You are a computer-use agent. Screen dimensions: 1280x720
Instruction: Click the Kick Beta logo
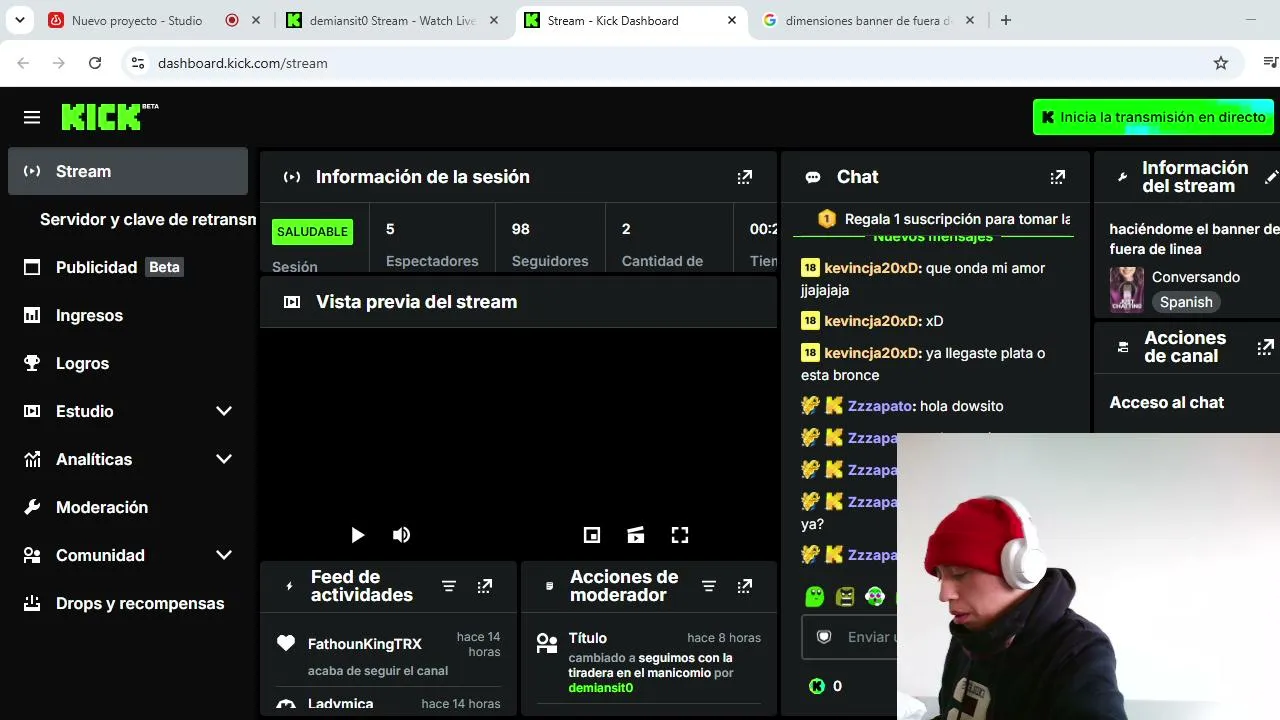tap(110, 117)
